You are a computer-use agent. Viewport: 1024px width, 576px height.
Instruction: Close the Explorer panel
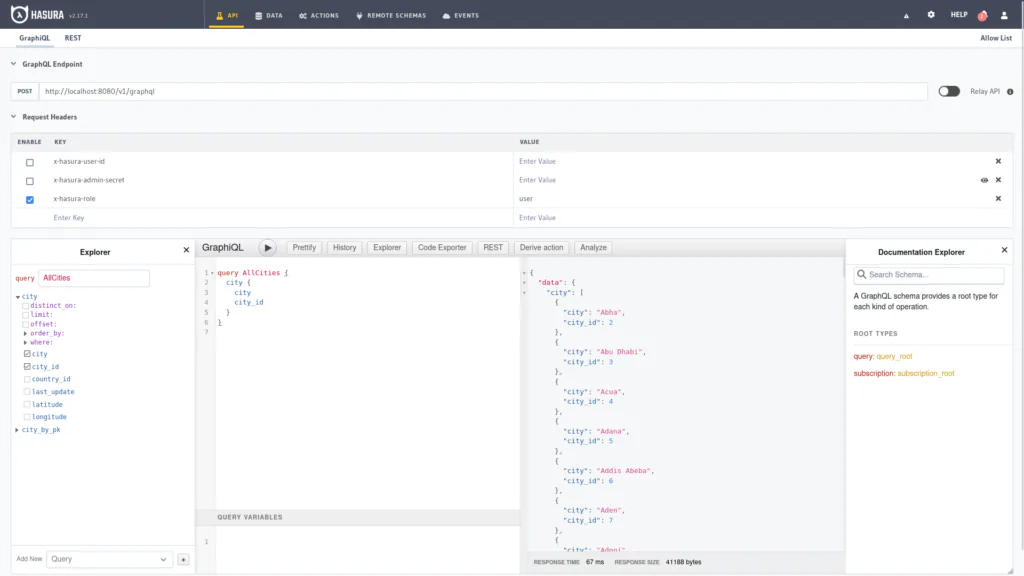[x=186, y=250]
